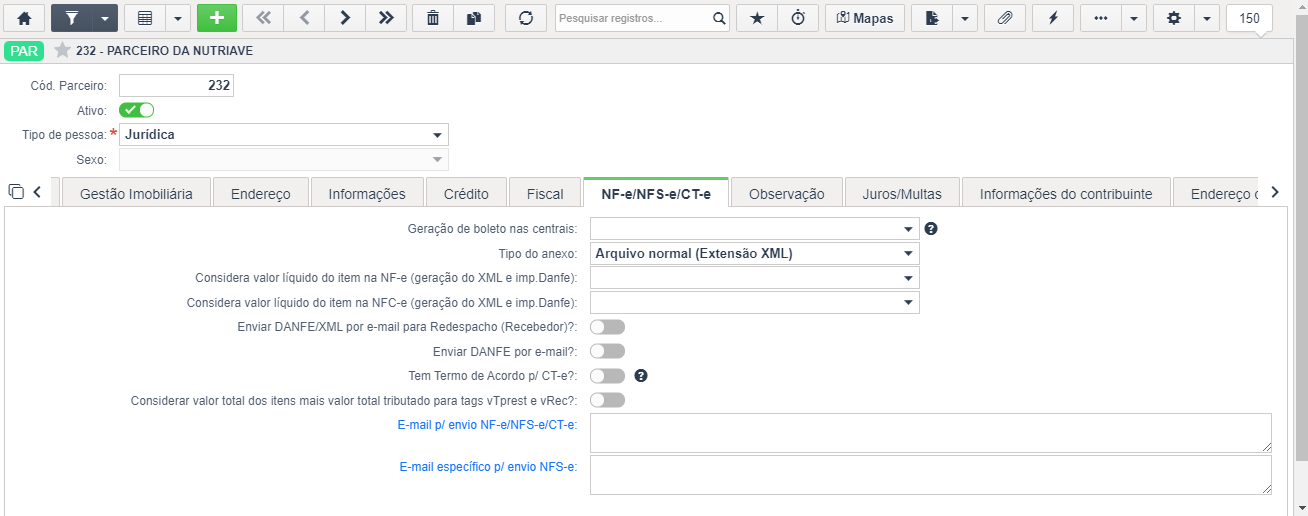Expand the settings gear dropdown arrow

tap(1206, 18)
